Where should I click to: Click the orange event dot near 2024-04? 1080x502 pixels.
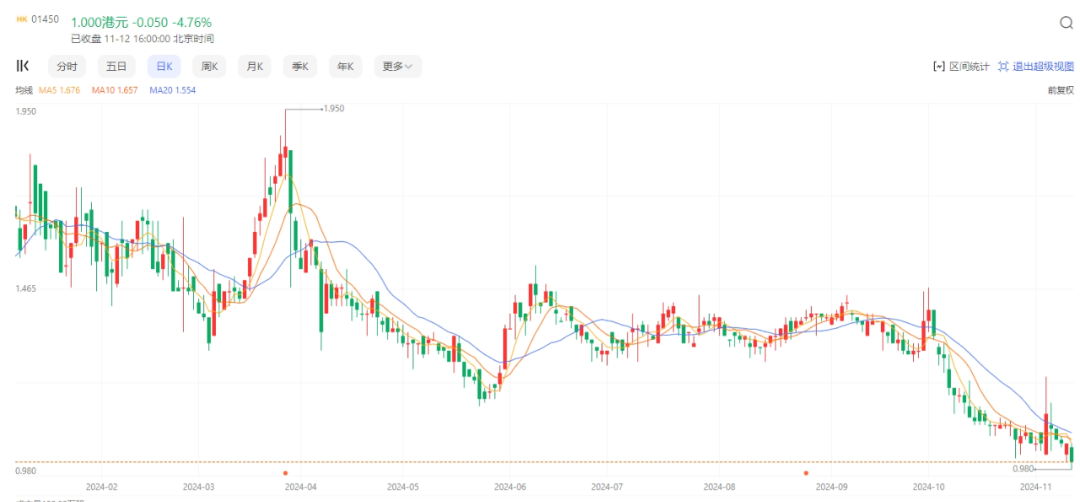[285, 472]
